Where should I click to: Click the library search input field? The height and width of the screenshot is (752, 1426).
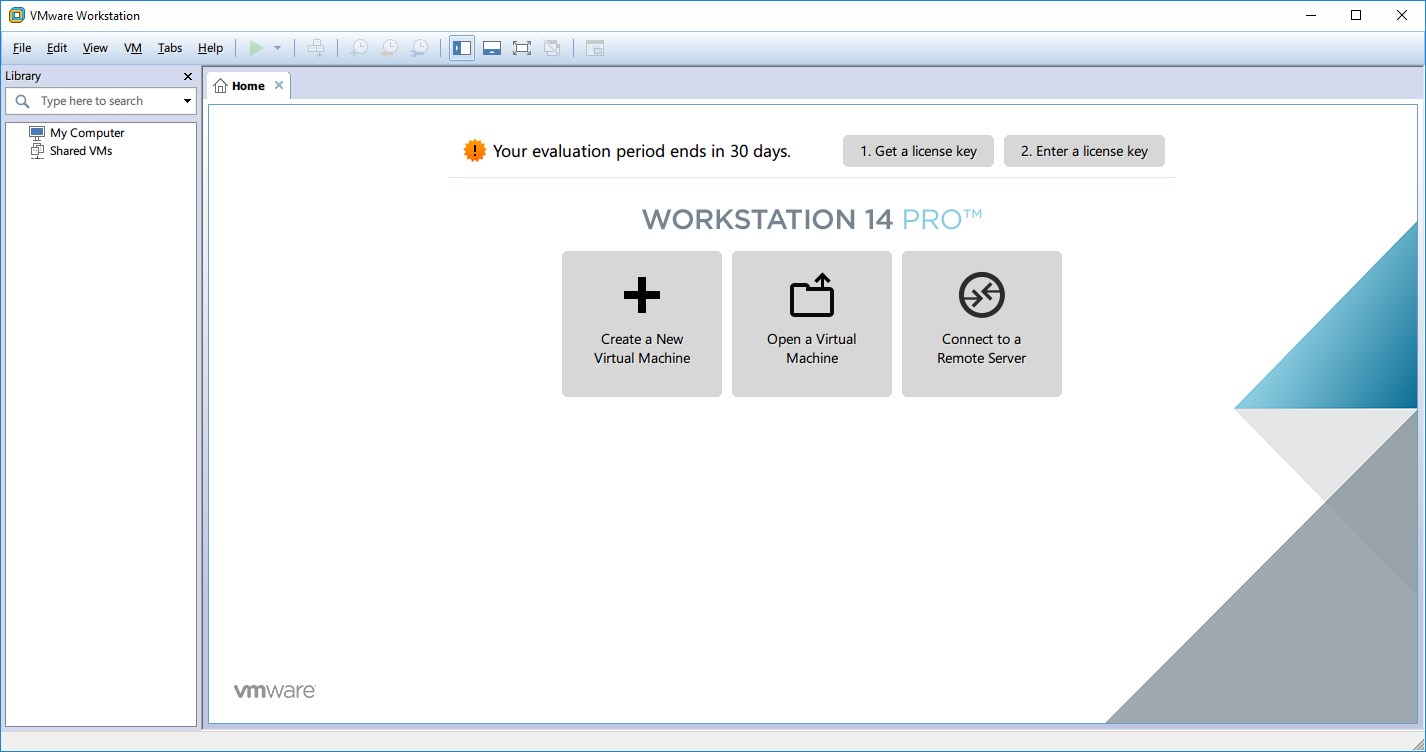click(x=100, y=100)
